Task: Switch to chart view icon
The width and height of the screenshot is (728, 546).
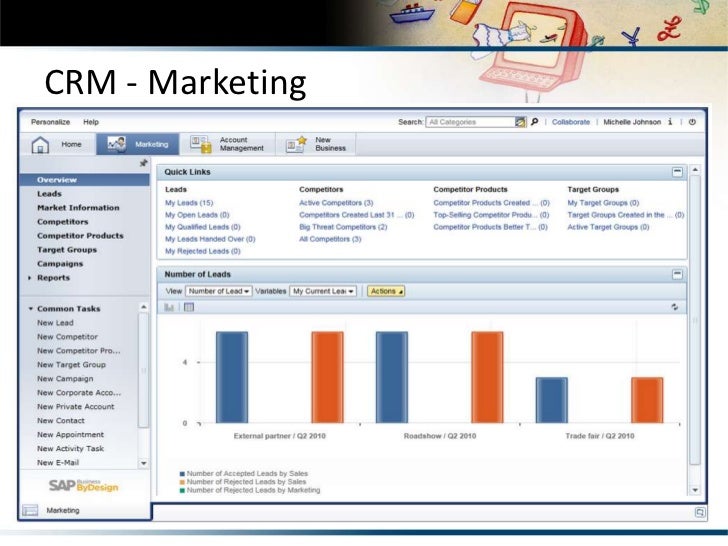Action: 169,307
